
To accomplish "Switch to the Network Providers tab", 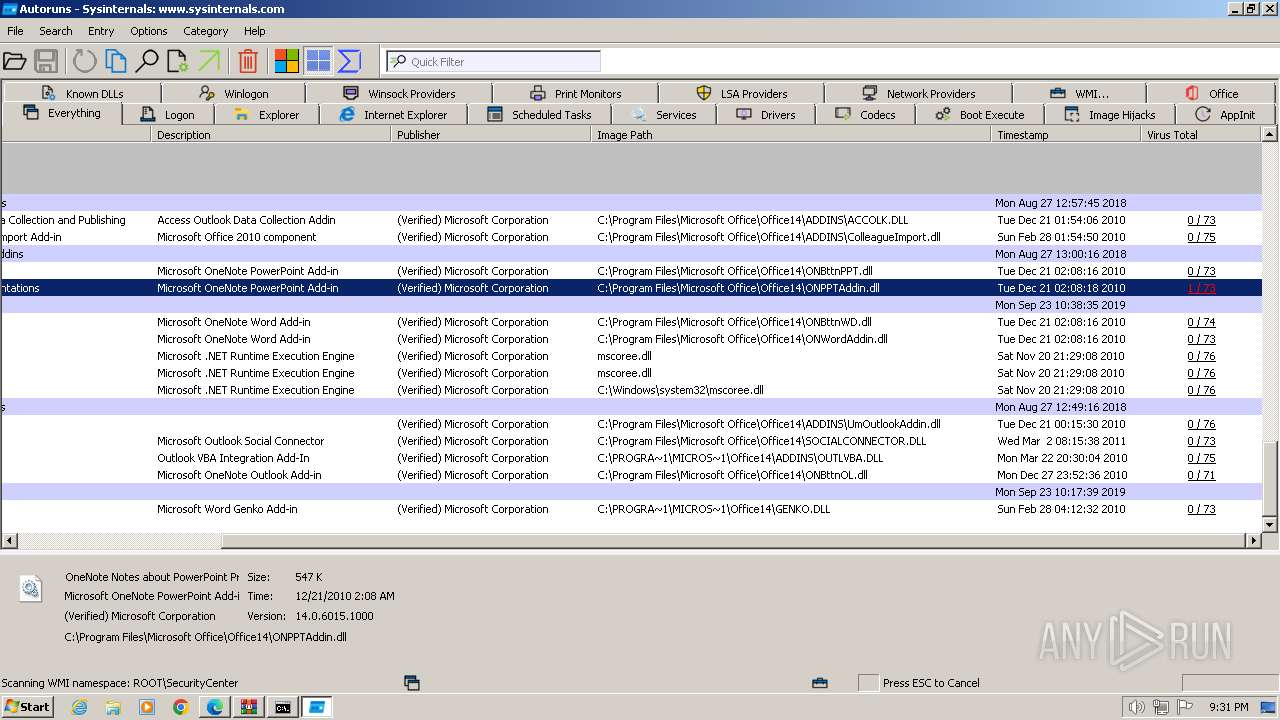I will pyautogui.click(x=918, y=93).
